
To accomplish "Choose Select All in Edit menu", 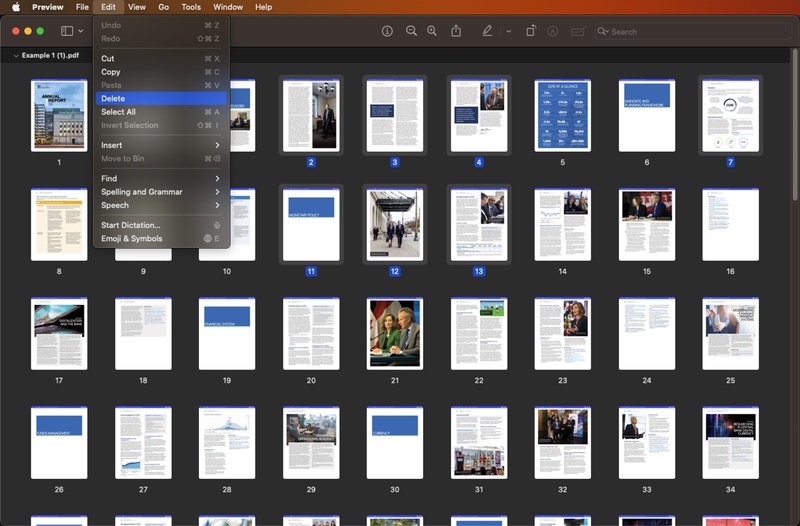I will click(x=161, y=112).
